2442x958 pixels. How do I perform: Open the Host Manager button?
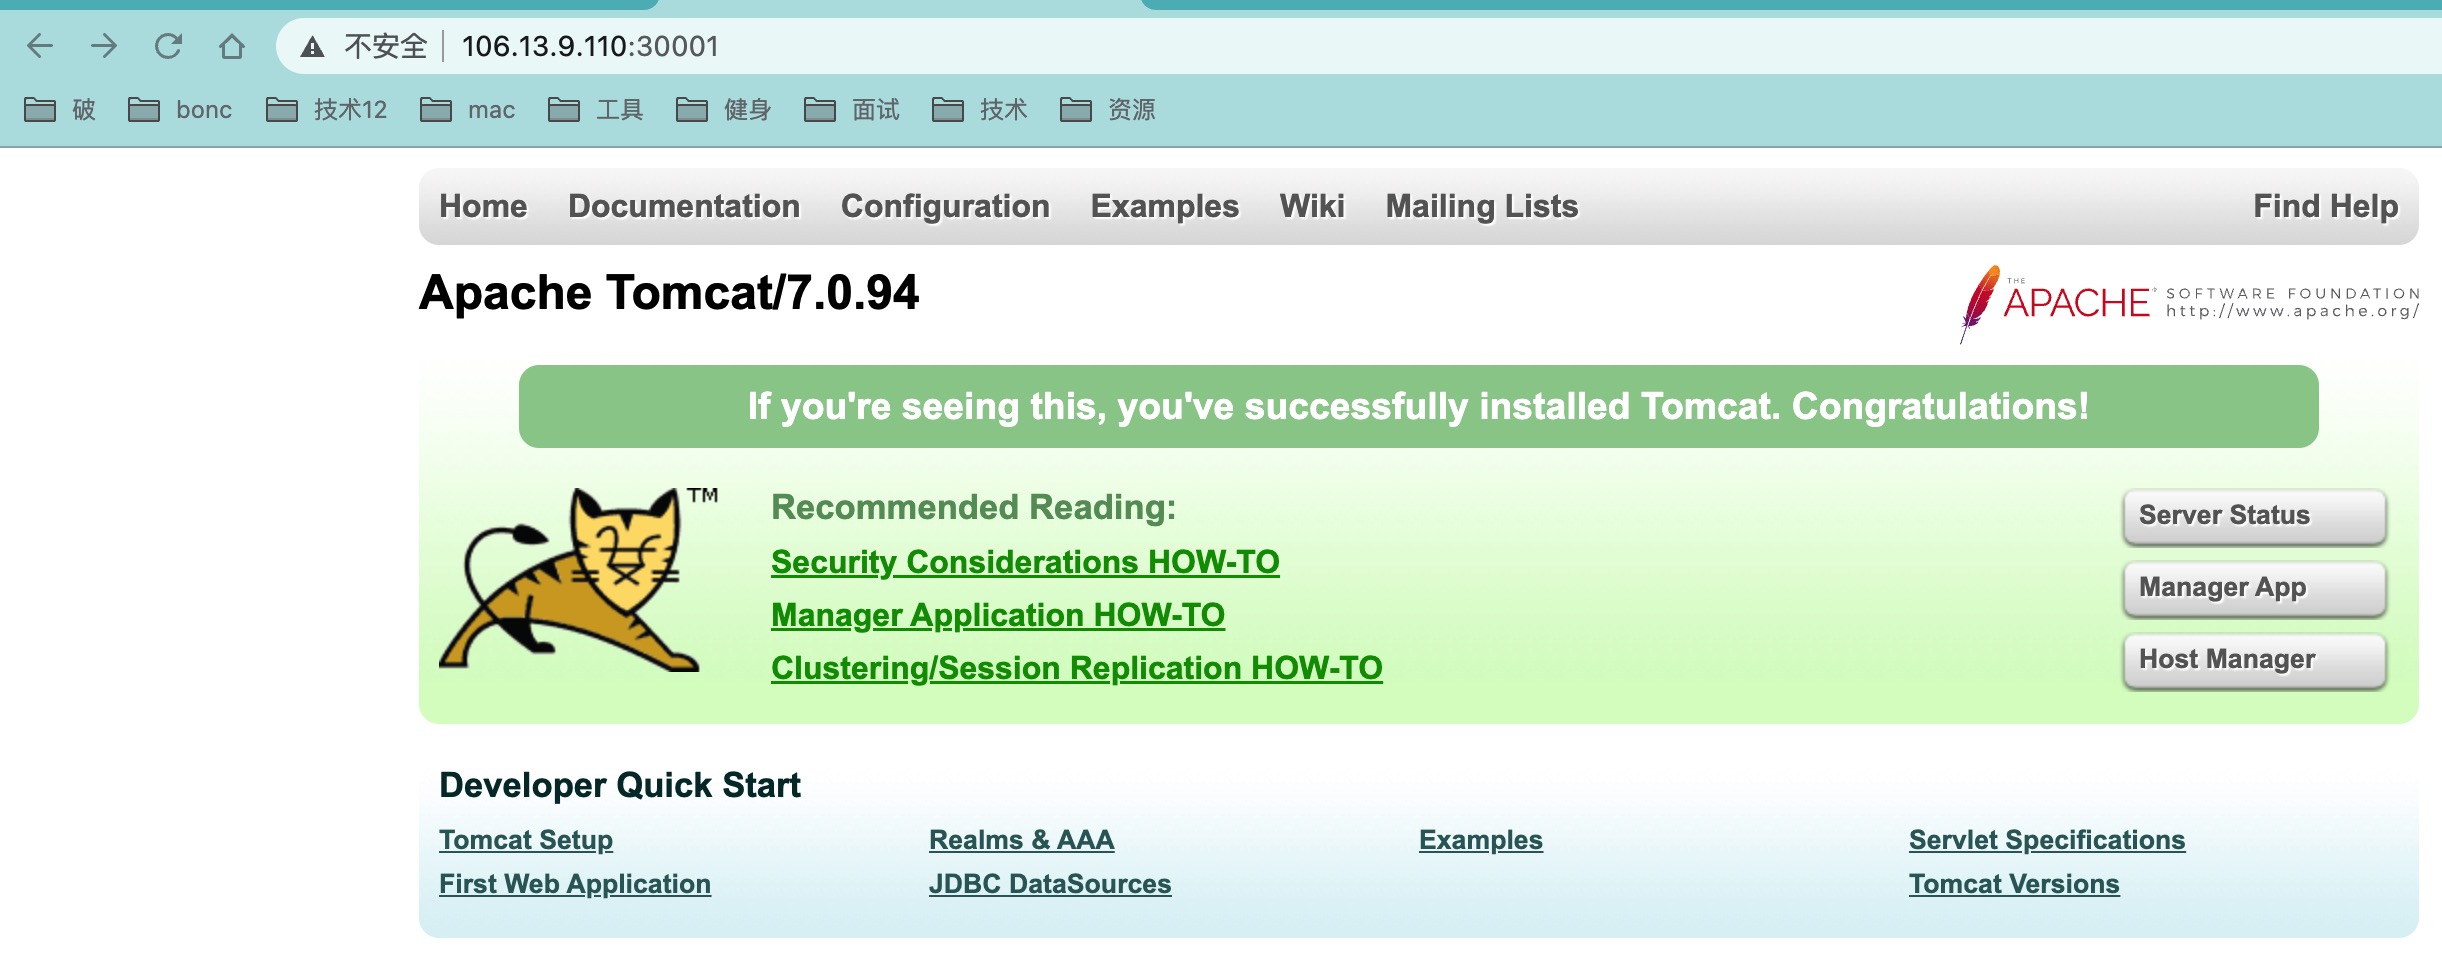2255,660
